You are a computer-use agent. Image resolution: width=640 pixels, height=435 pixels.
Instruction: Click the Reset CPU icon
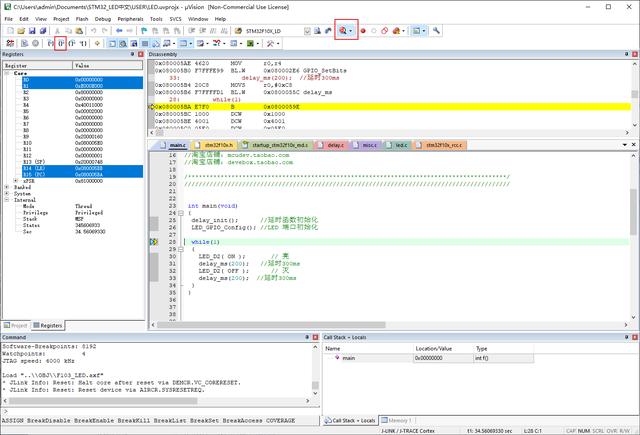tap(9, 44)
